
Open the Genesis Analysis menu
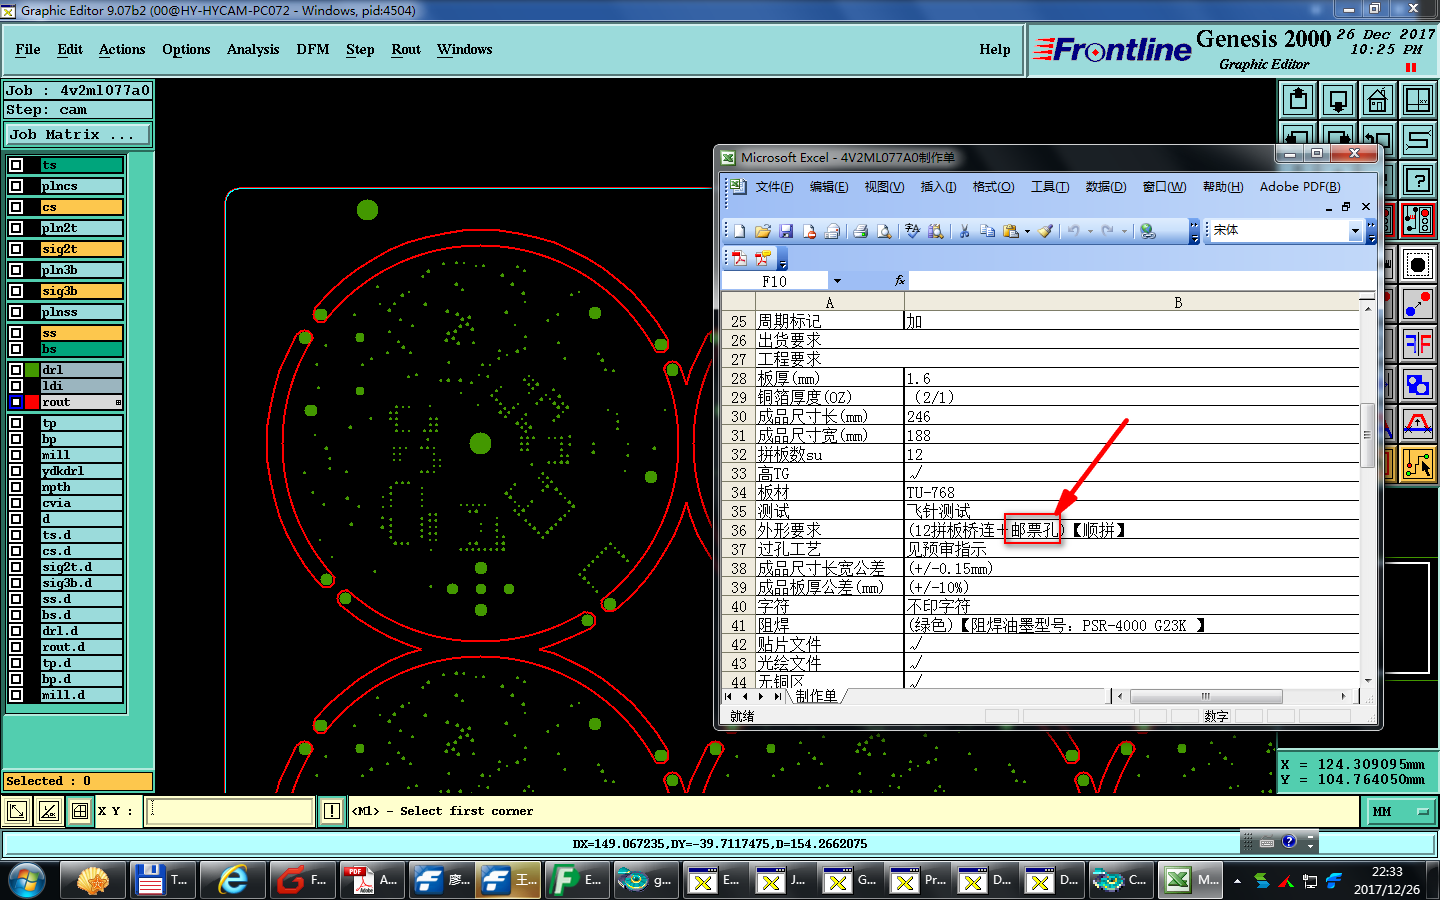coord(253,49)
